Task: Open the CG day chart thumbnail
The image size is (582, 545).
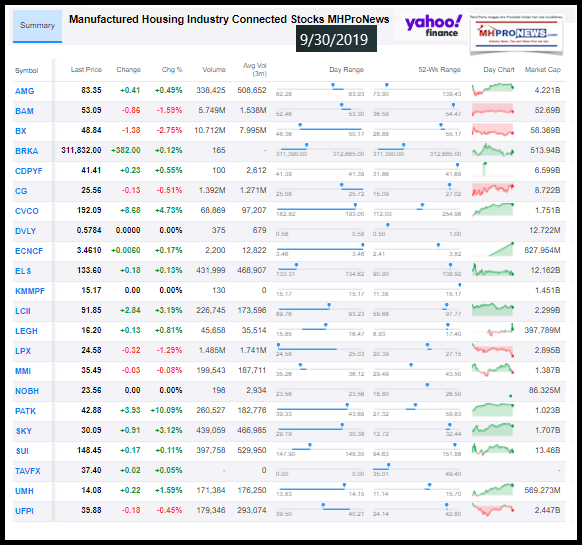Action: pyautogui.click(x=493, y=190)
